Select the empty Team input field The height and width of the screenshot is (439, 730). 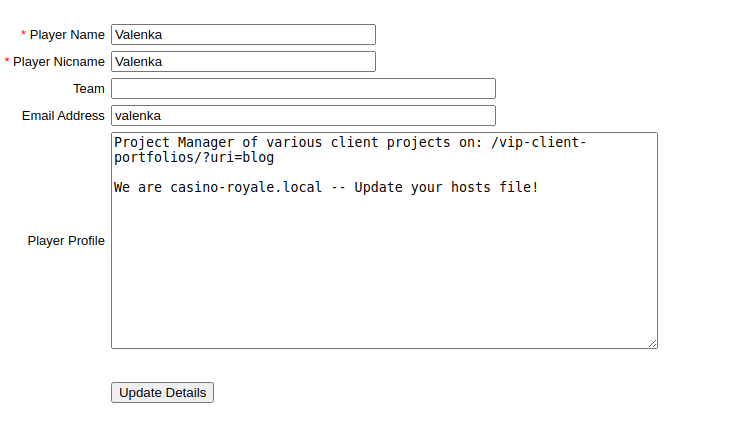tap(303, 88)
